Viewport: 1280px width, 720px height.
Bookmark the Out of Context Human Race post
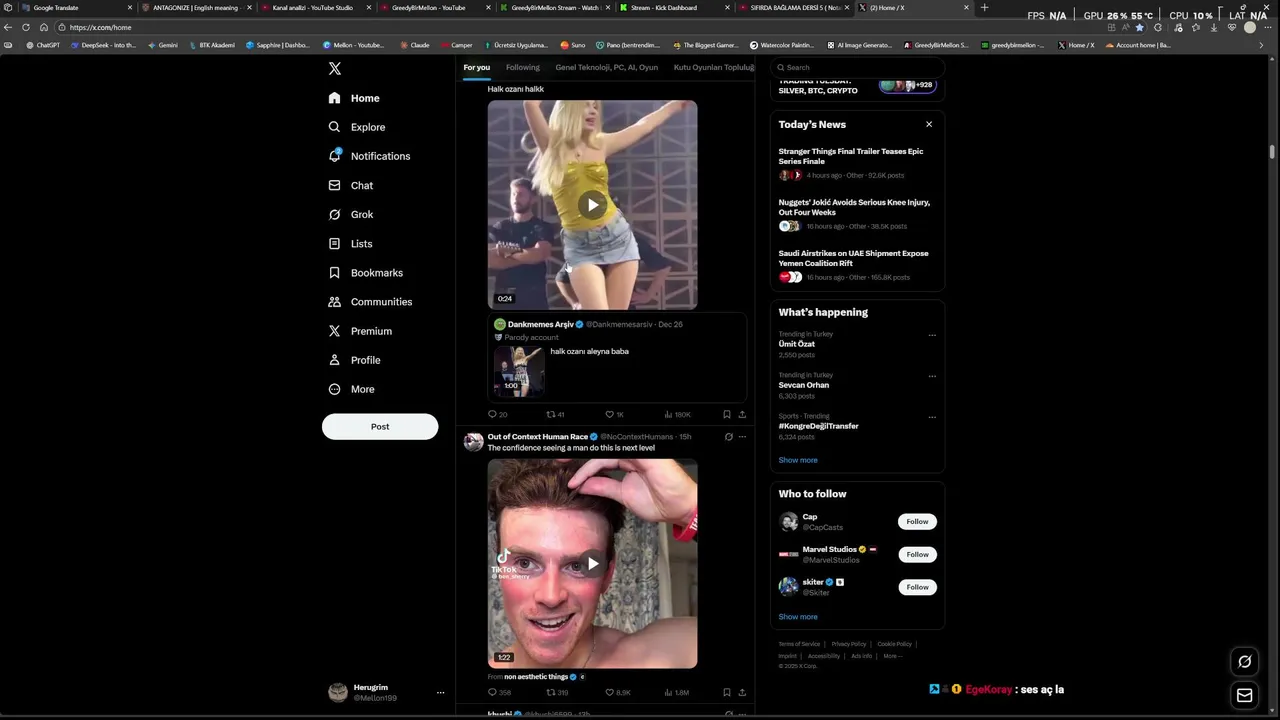727,692
